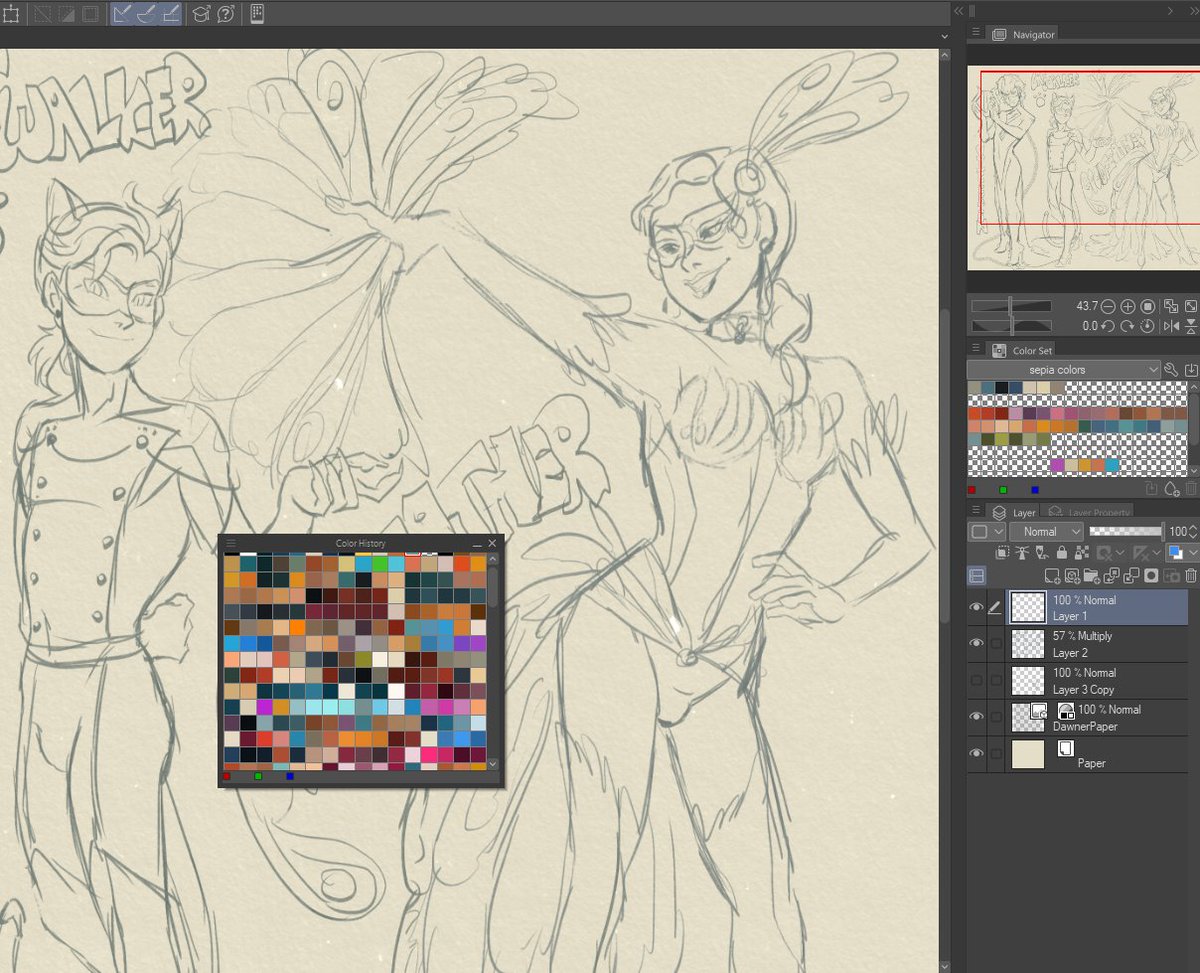
Task: Click the import color set icon
Action: point(1191,370)
